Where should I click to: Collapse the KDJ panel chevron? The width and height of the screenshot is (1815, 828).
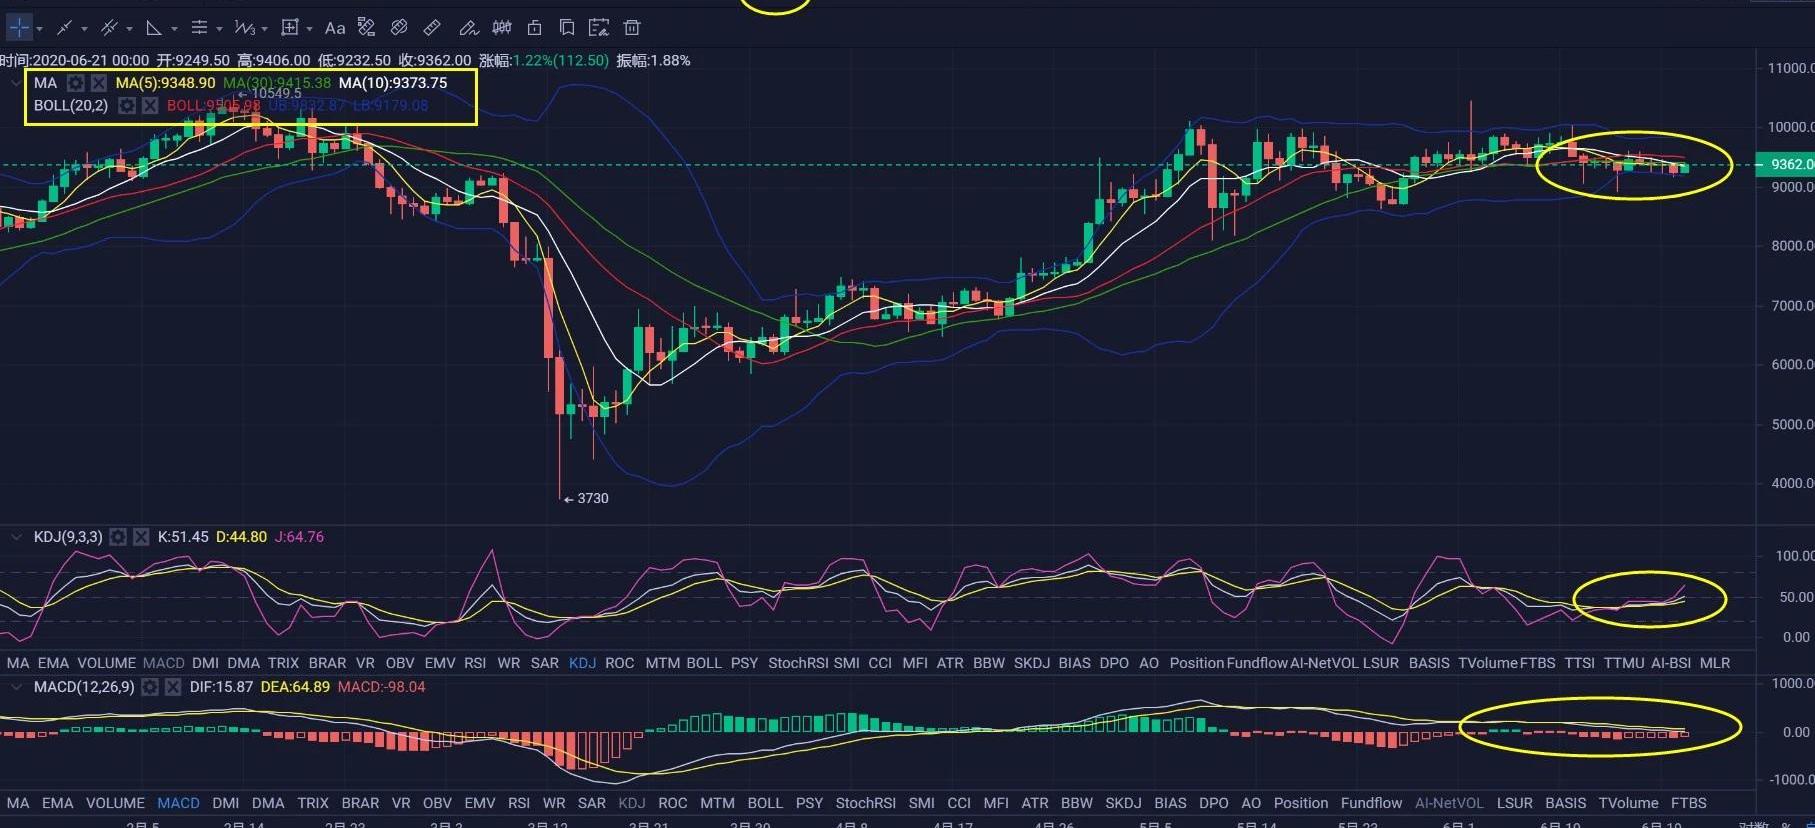click(16, 537)
